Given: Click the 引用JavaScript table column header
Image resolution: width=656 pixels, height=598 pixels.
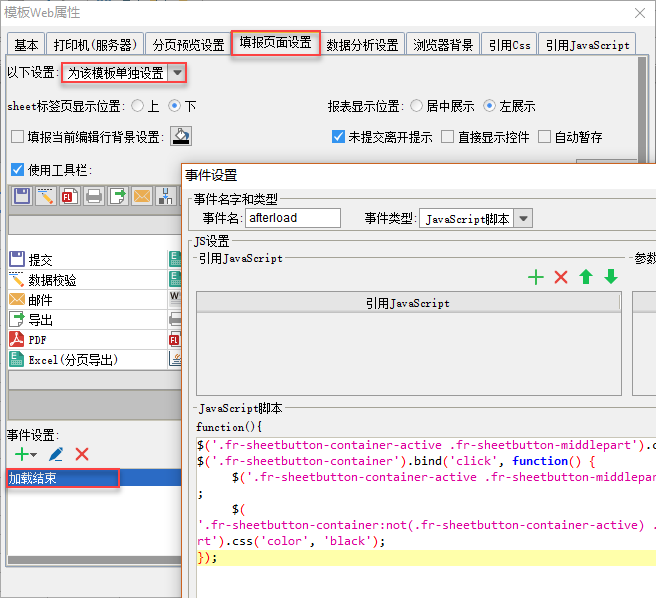Looking at the screenshot, I should click(408, 303).
